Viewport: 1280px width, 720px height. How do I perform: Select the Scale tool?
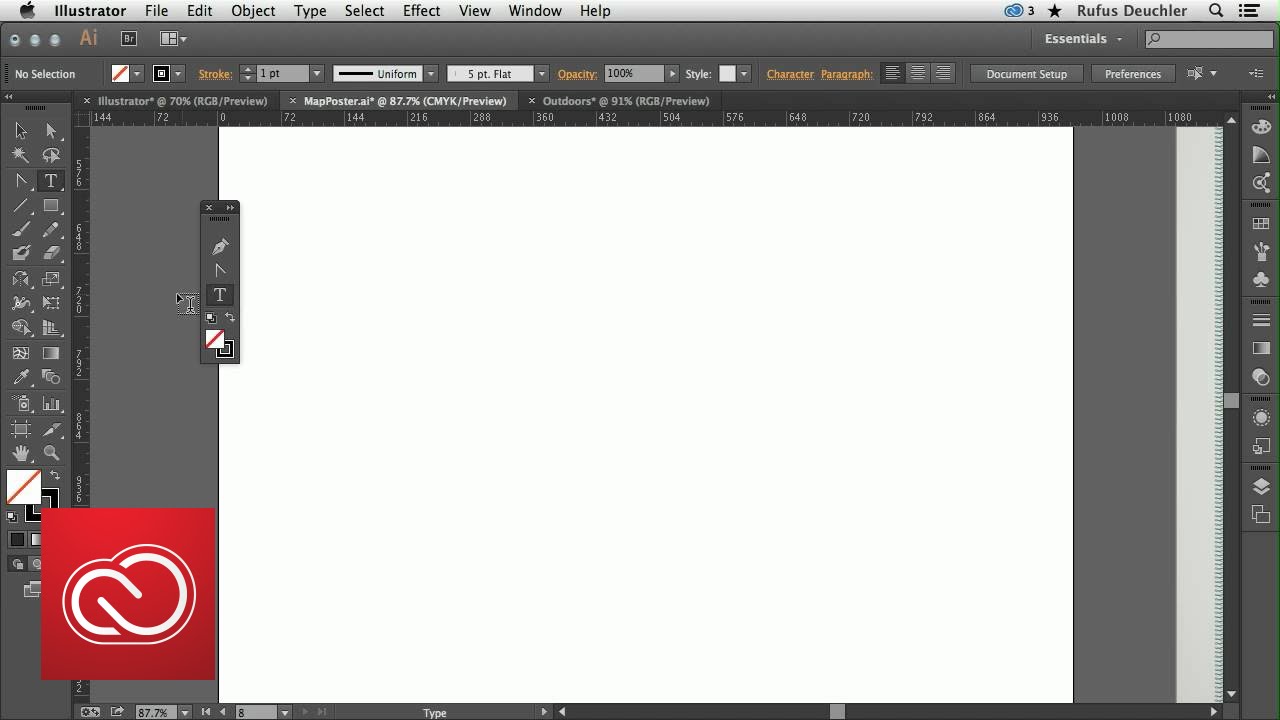pyautogui.click(x=51, y=279)
